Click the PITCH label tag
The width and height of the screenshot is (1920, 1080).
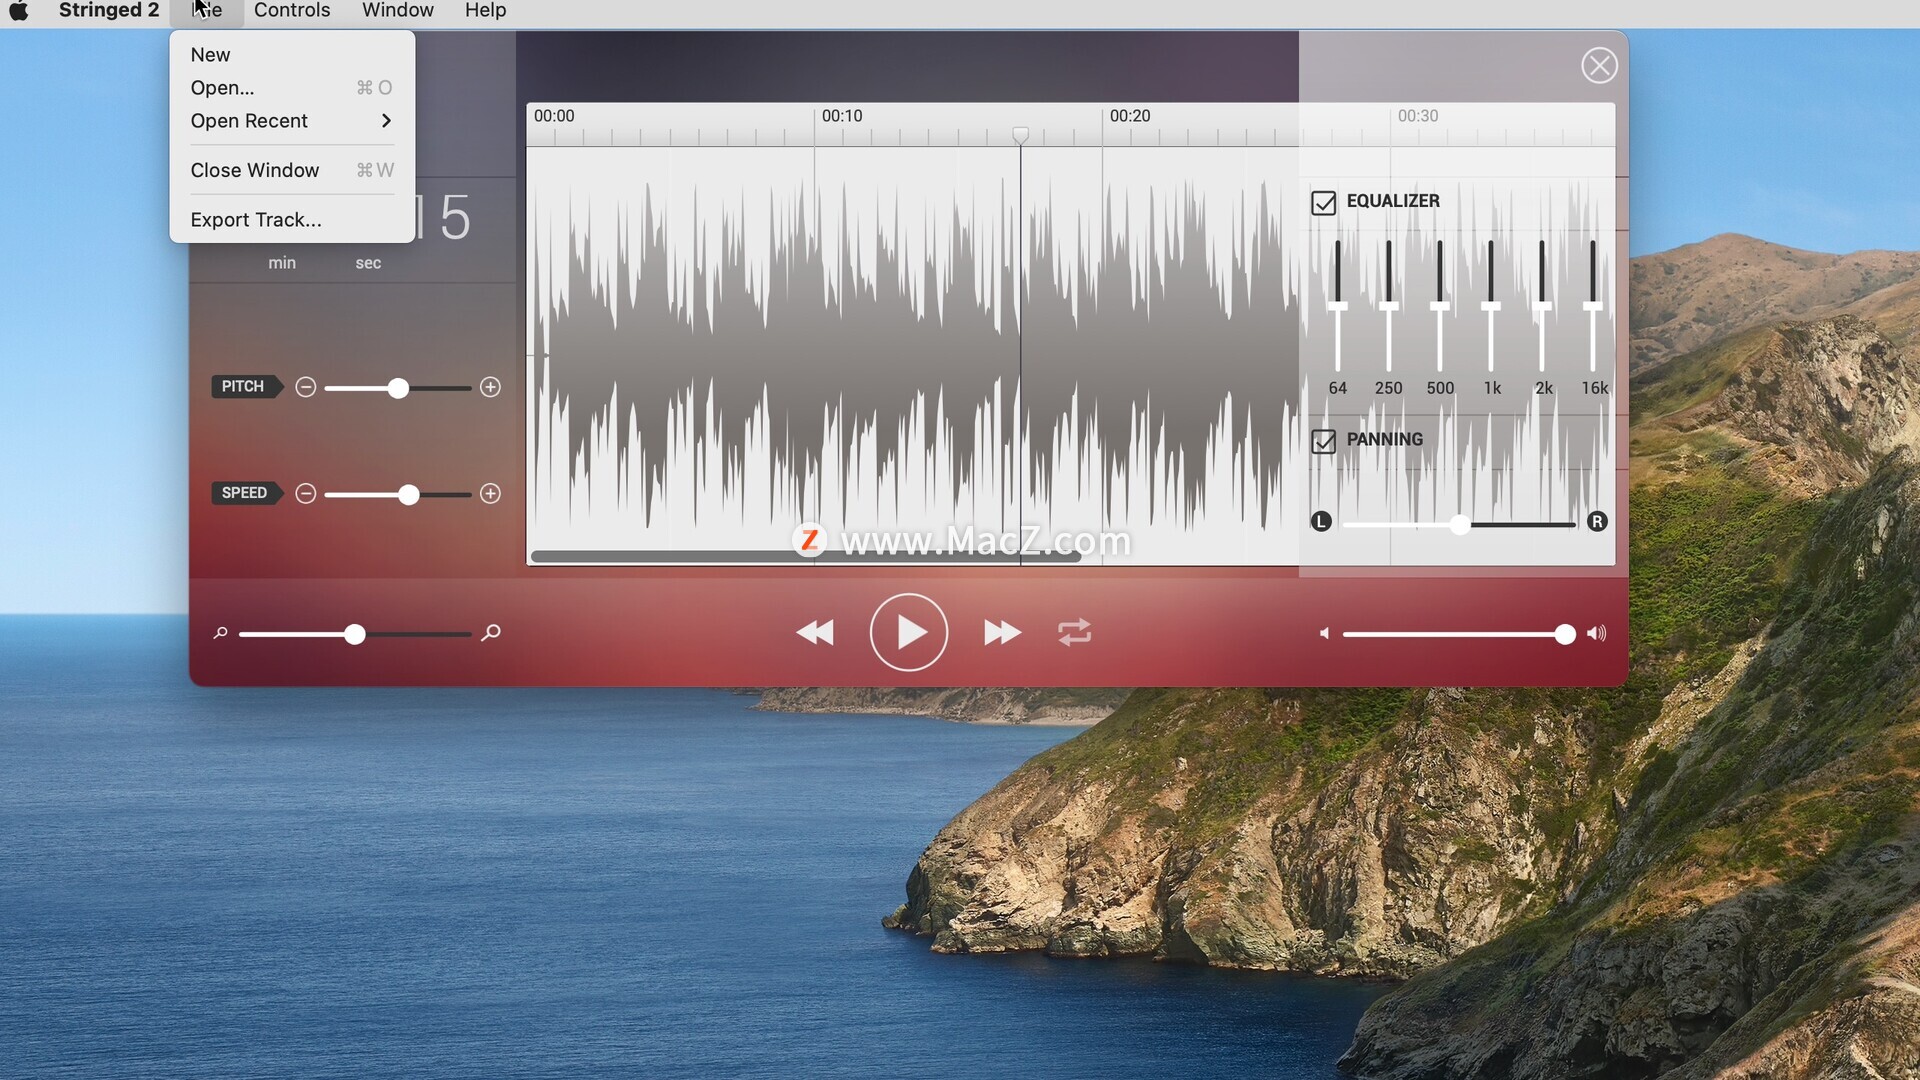point(246,386)
